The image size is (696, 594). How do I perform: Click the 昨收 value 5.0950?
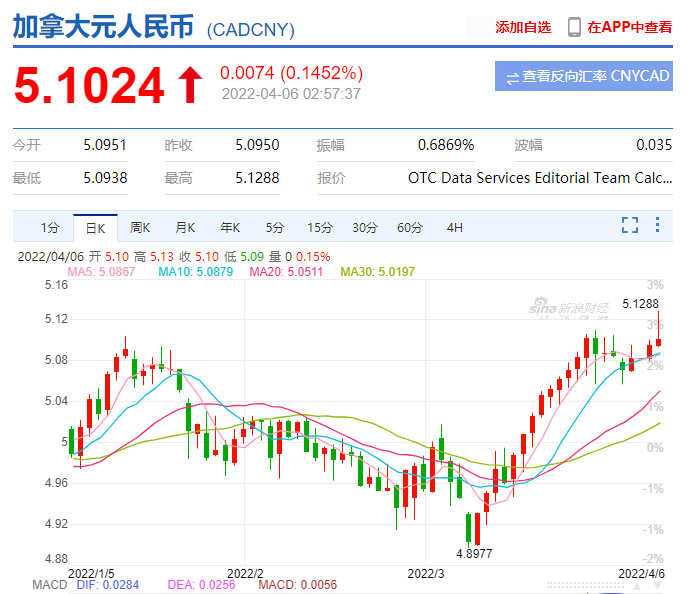[257, 145]
